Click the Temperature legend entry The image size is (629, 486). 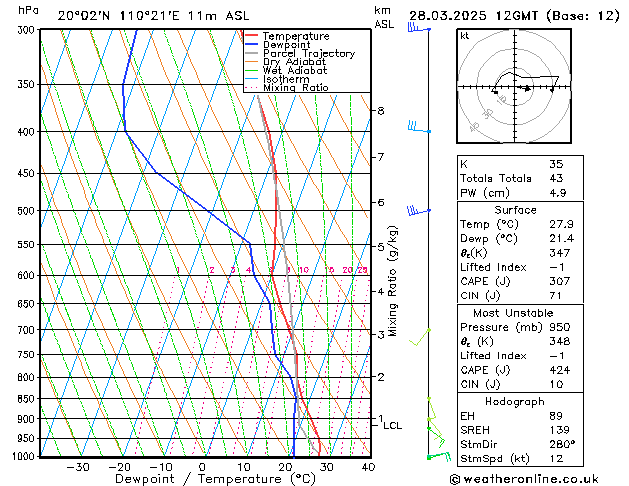pos(287,36)
